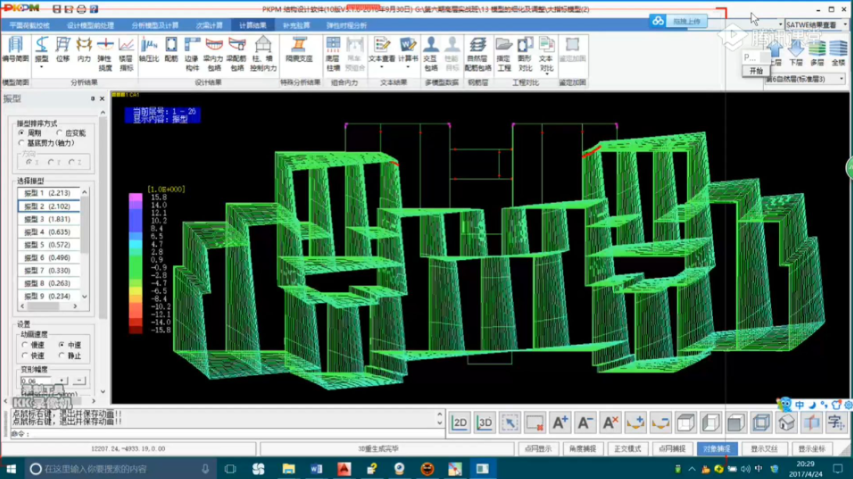Click the Windows search box
Screen dimensions: 853x479
click(x=119, y=469)
